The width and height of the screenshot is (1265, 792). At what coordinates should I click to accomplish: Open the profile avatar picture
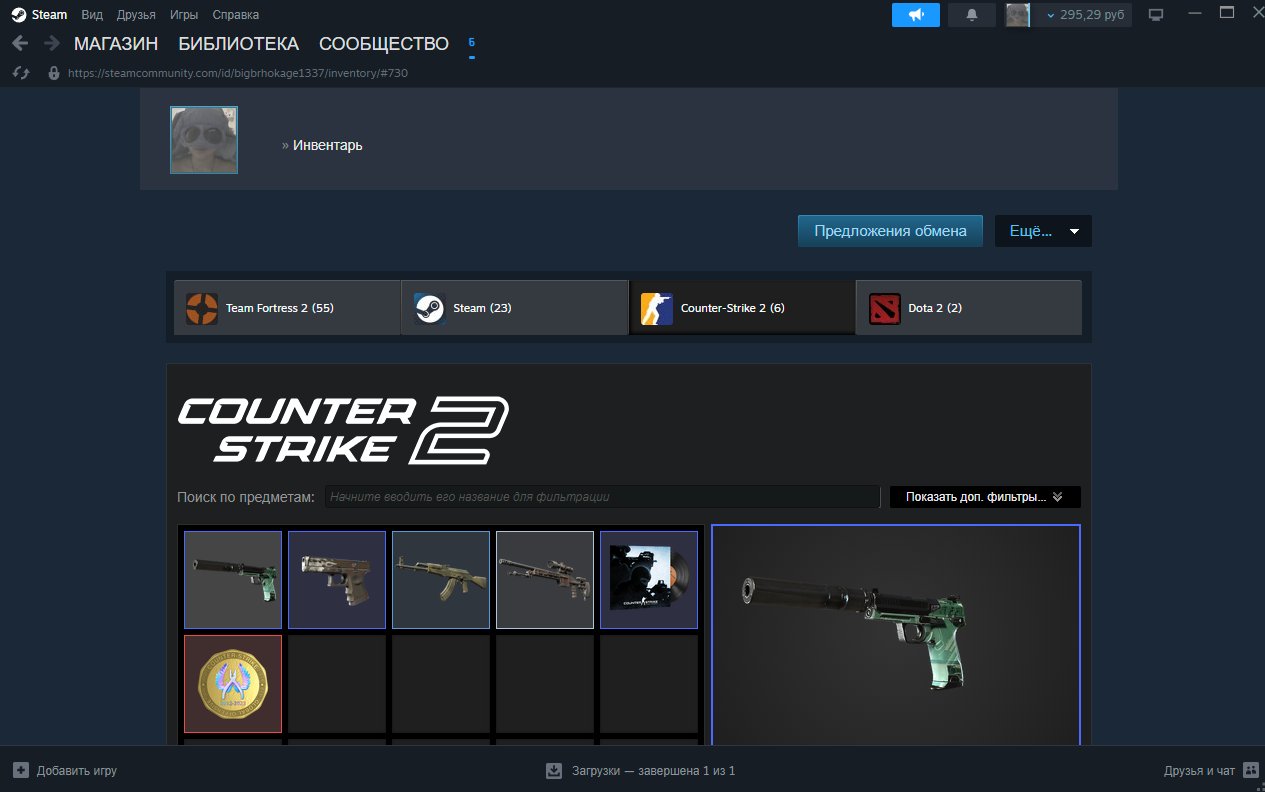(x=204, y=140)
